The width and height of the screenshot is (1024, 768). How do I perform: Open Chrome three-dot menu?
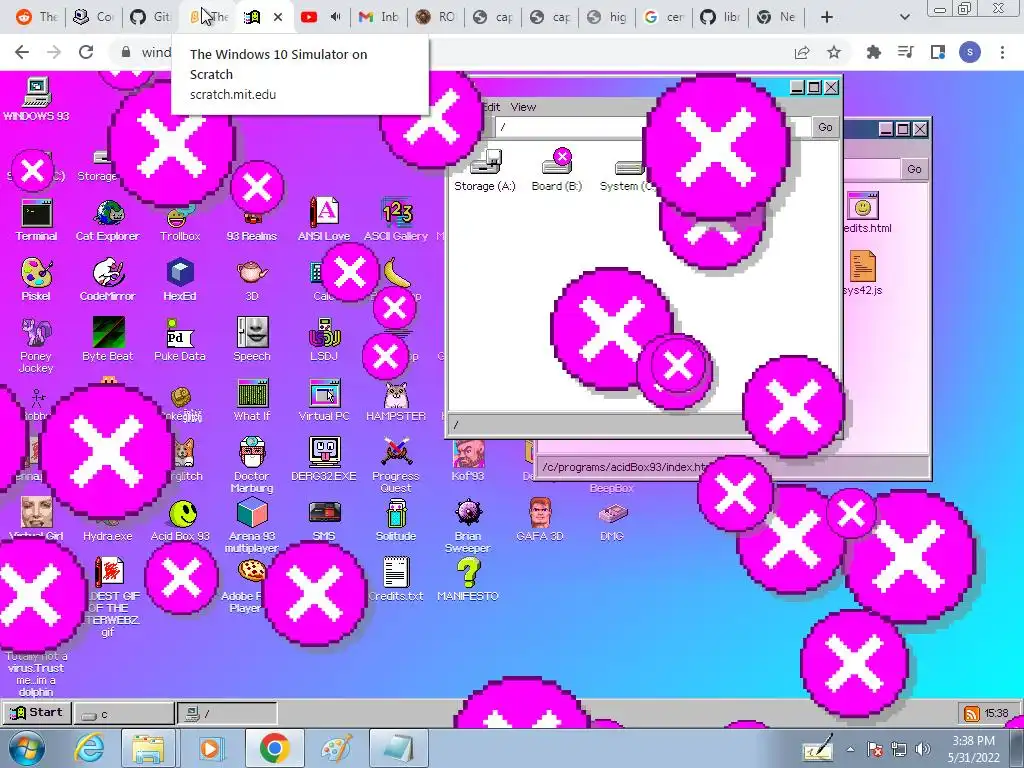(1002, 52)
